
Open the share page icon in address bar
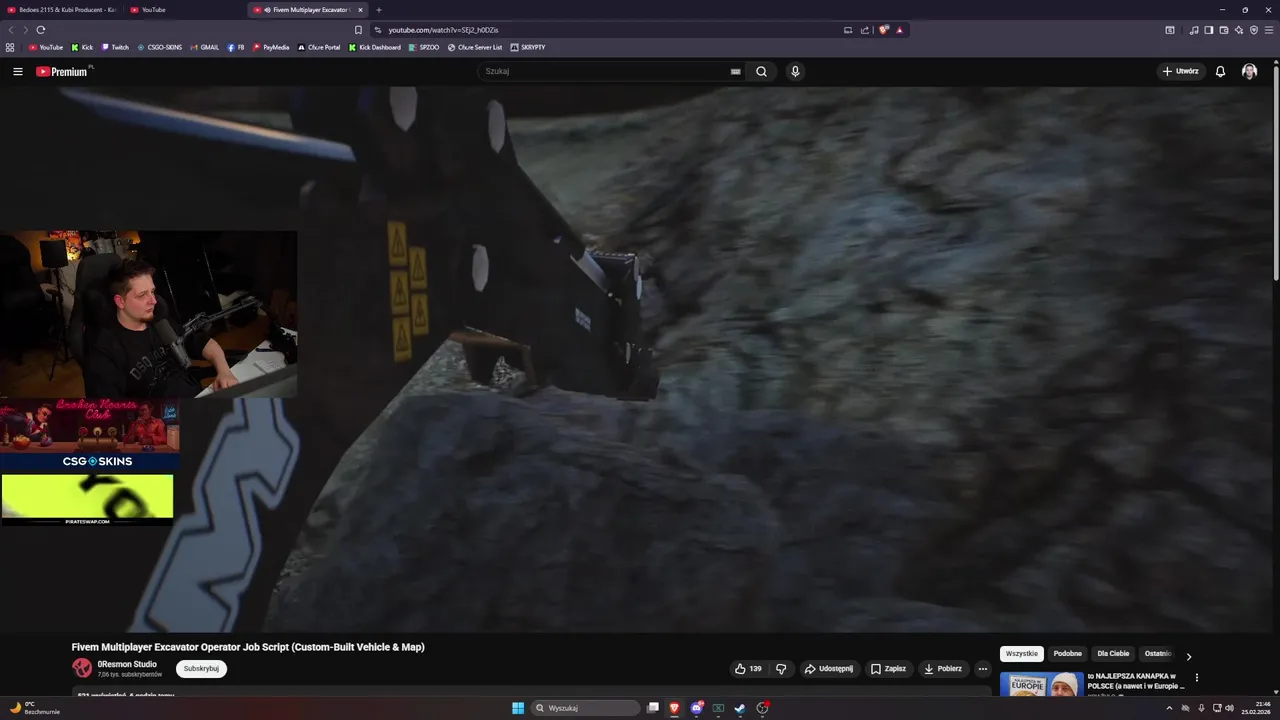[x=865, y=30]
